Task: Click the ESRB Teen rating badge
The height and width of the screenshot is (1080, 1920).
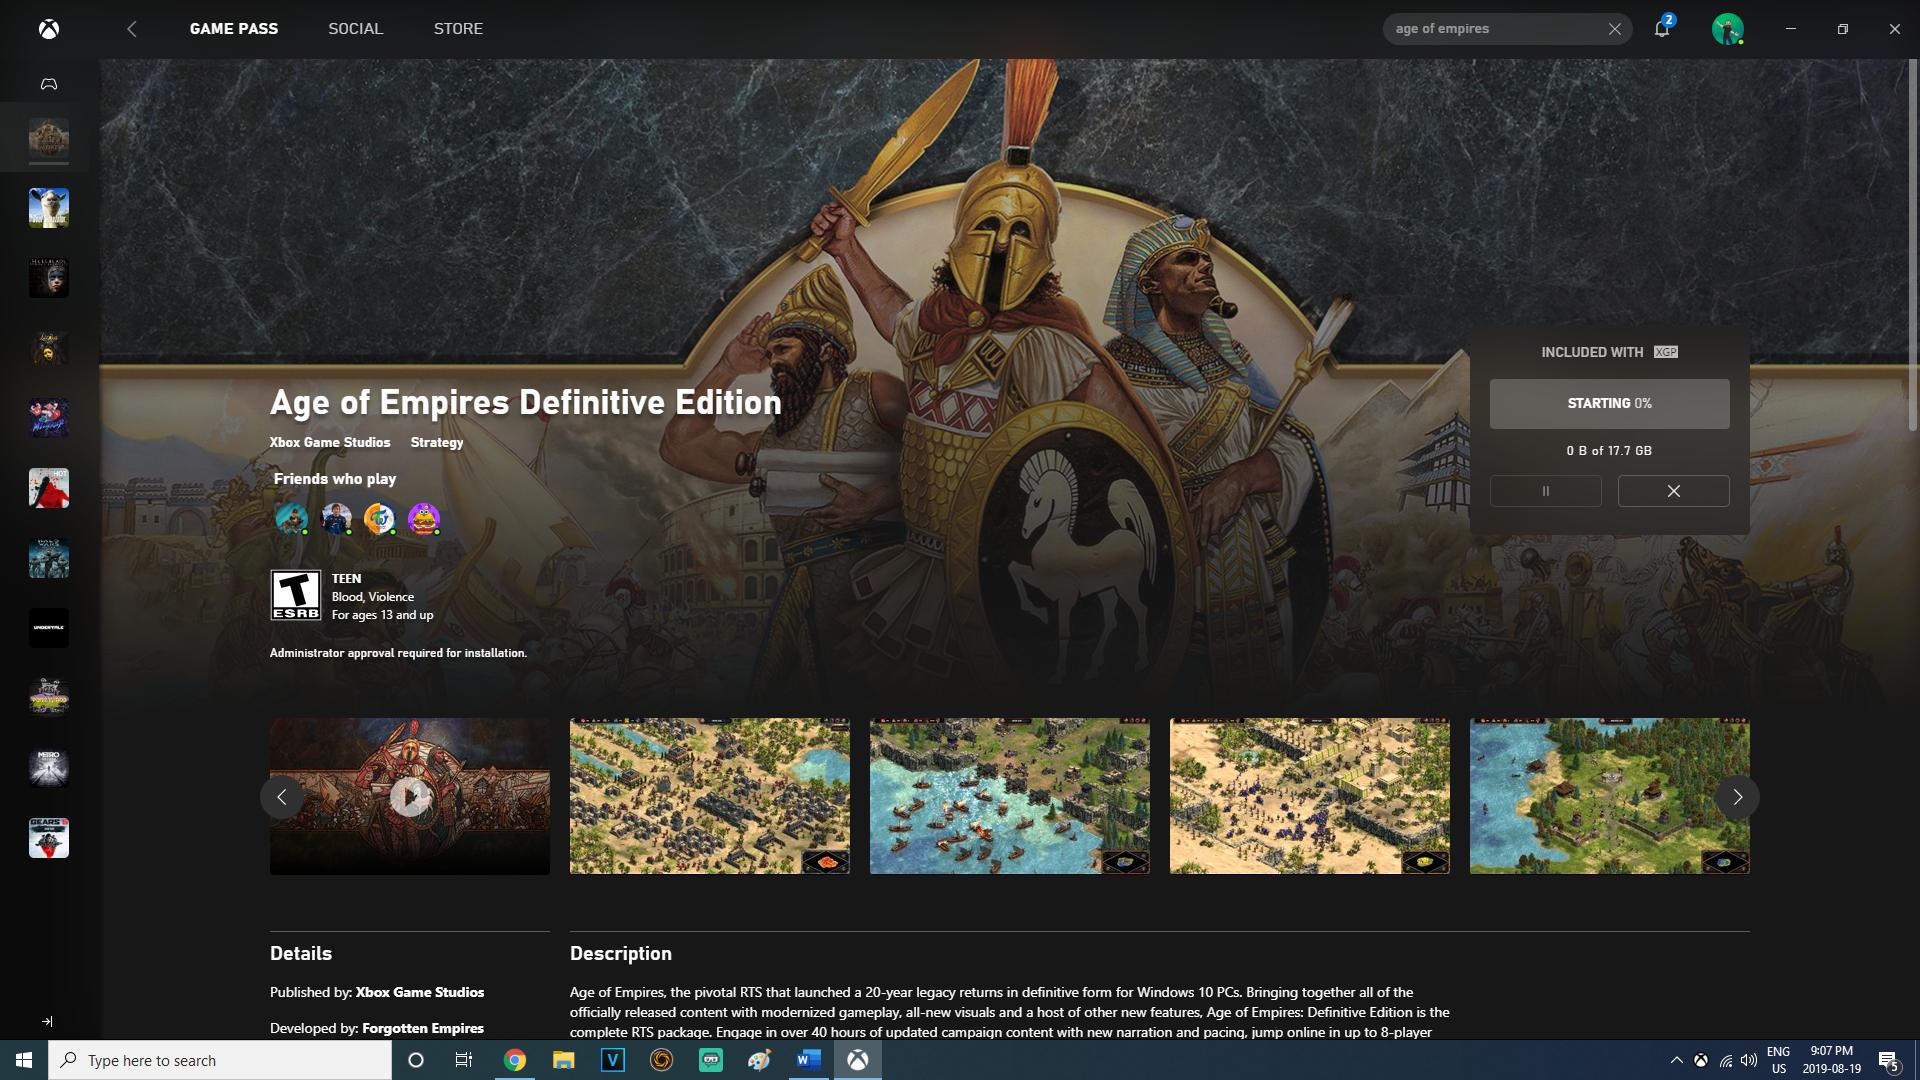Action: (295, 595)
